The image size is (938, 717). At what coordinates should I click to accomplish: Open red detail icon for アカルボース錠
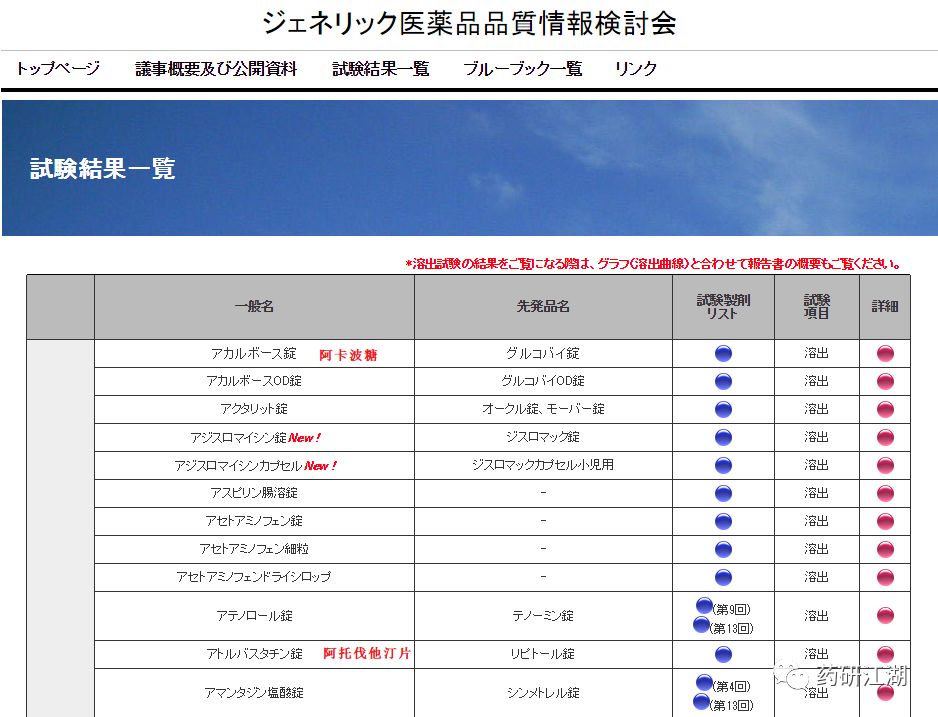[885, 353]
